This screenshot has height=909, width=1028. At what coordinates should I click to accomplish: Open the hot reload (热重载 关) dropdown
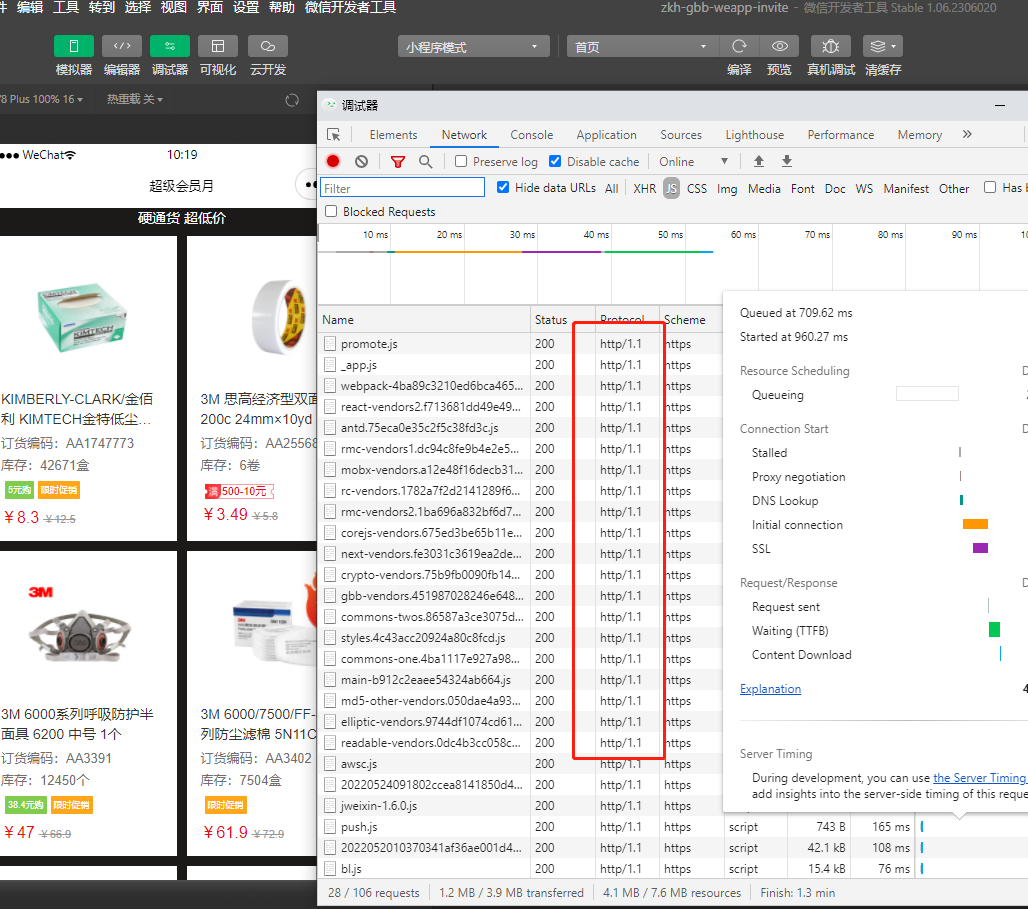pyautogui.click(x=134, y=99)
